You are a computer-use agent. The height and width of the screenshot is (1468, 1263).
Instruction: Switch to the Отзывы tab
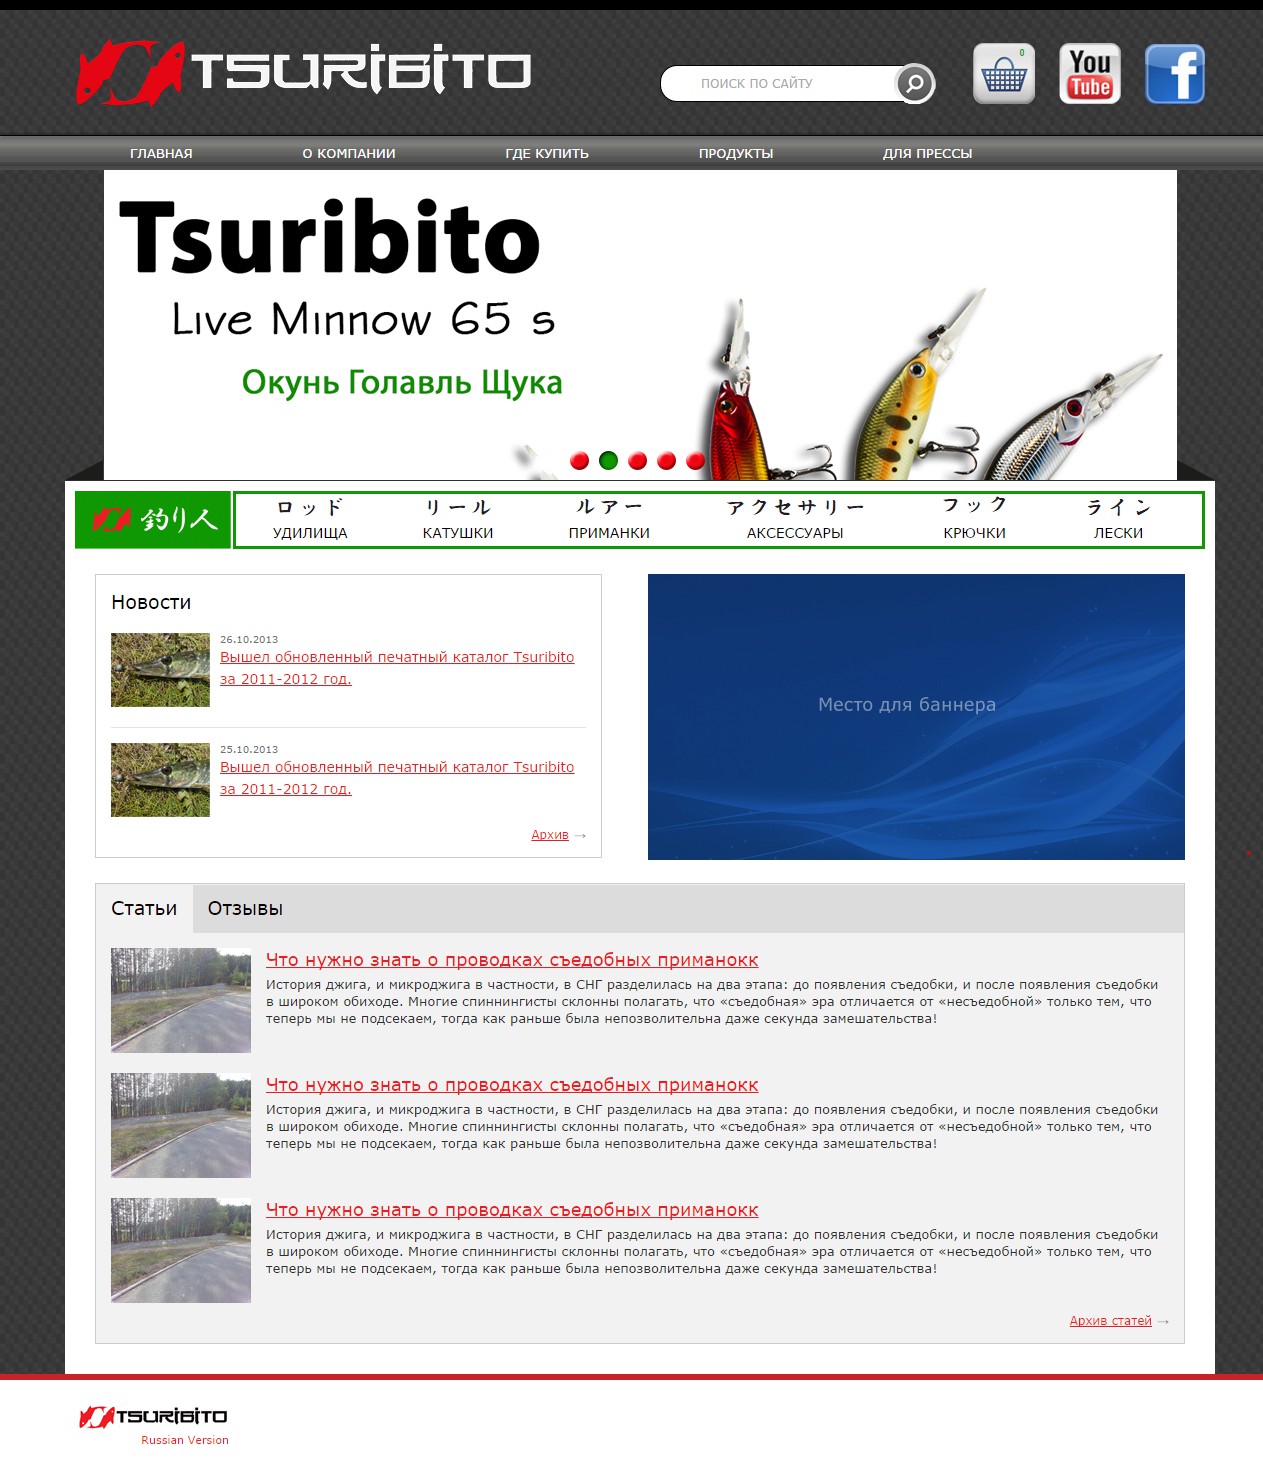coord(245,908)
